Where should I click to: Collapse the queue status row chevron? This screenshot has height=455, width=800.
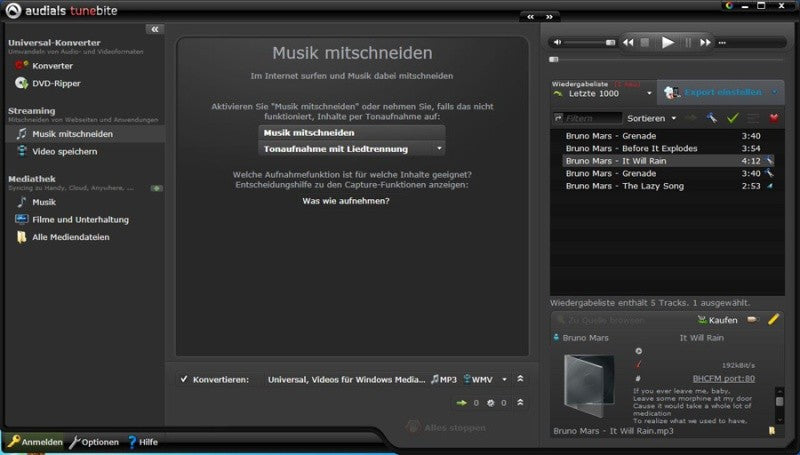(520, 402)
